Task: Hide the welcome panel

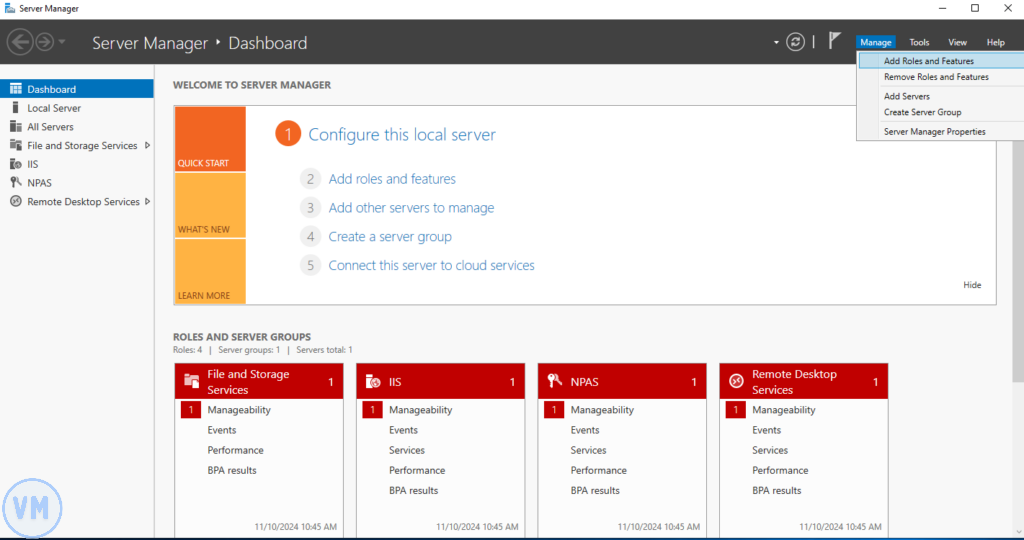Action: pos(972,285)
